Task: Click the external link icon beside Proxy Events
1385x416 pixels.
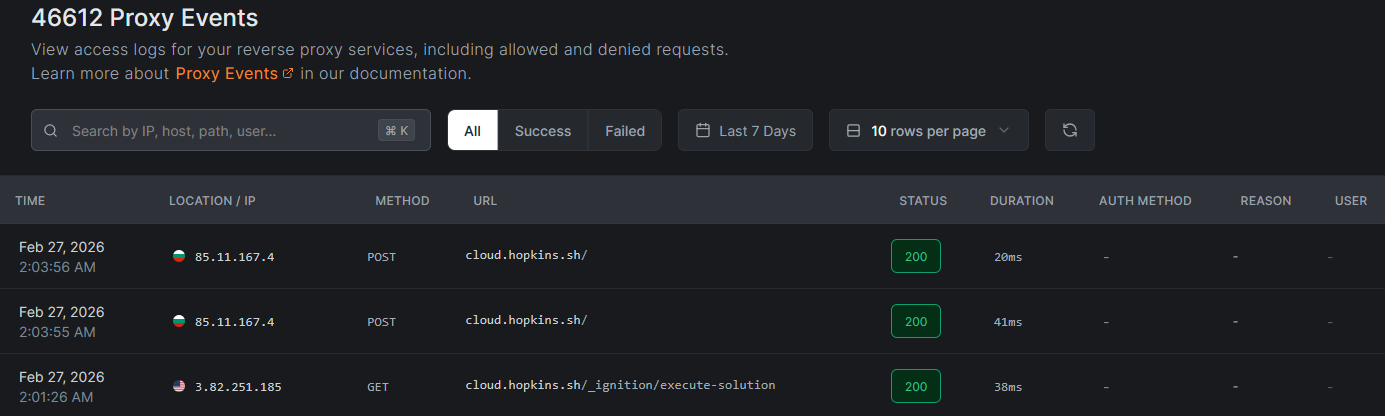Action: (288, 73)
